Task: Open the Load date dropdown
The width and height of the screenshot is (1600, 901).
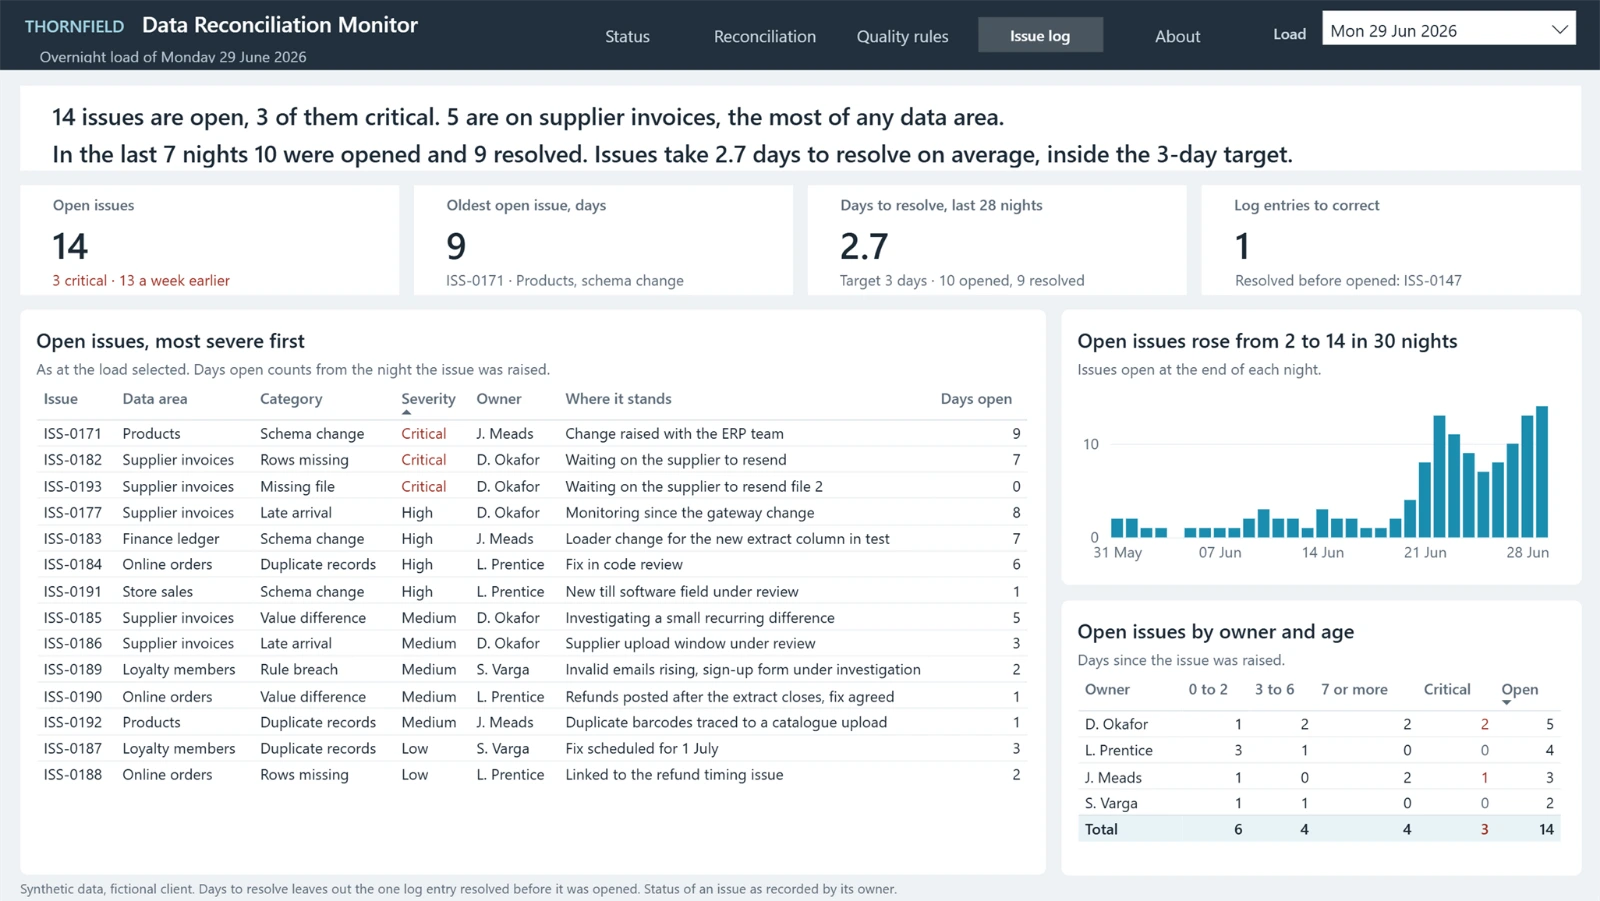Action: pos(1448,30)
